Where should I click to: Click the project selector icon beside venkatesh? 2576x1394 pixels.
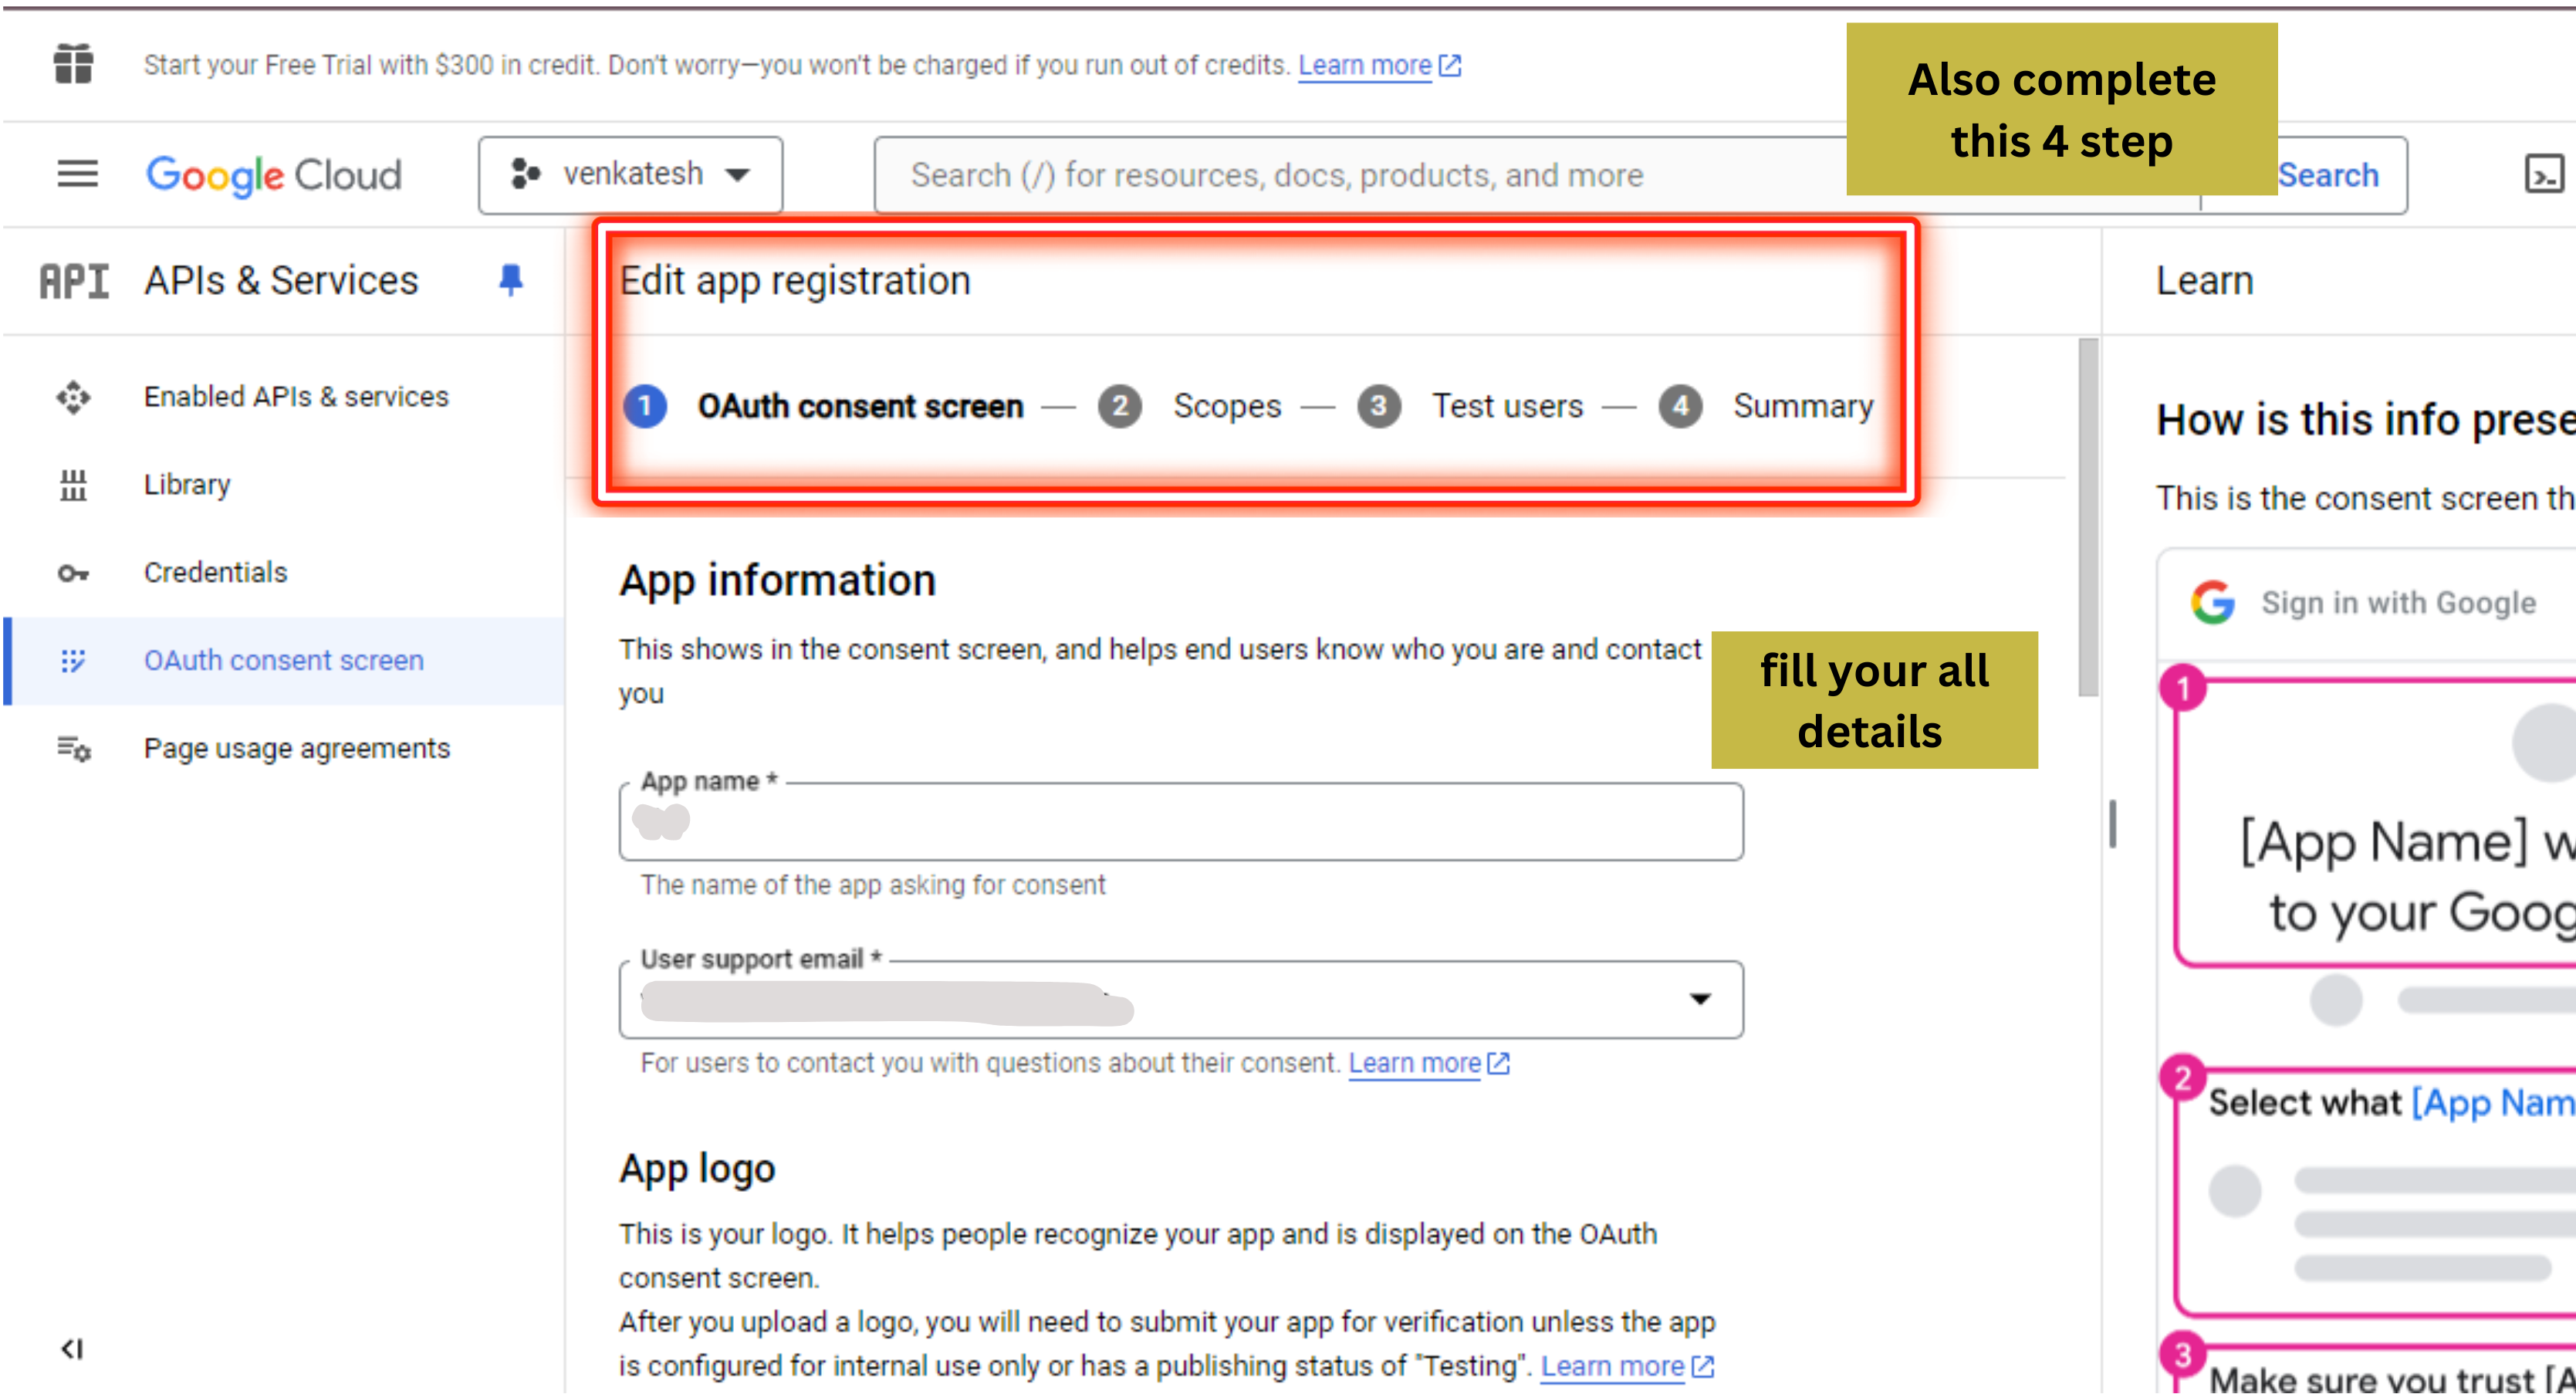[525, 174]
